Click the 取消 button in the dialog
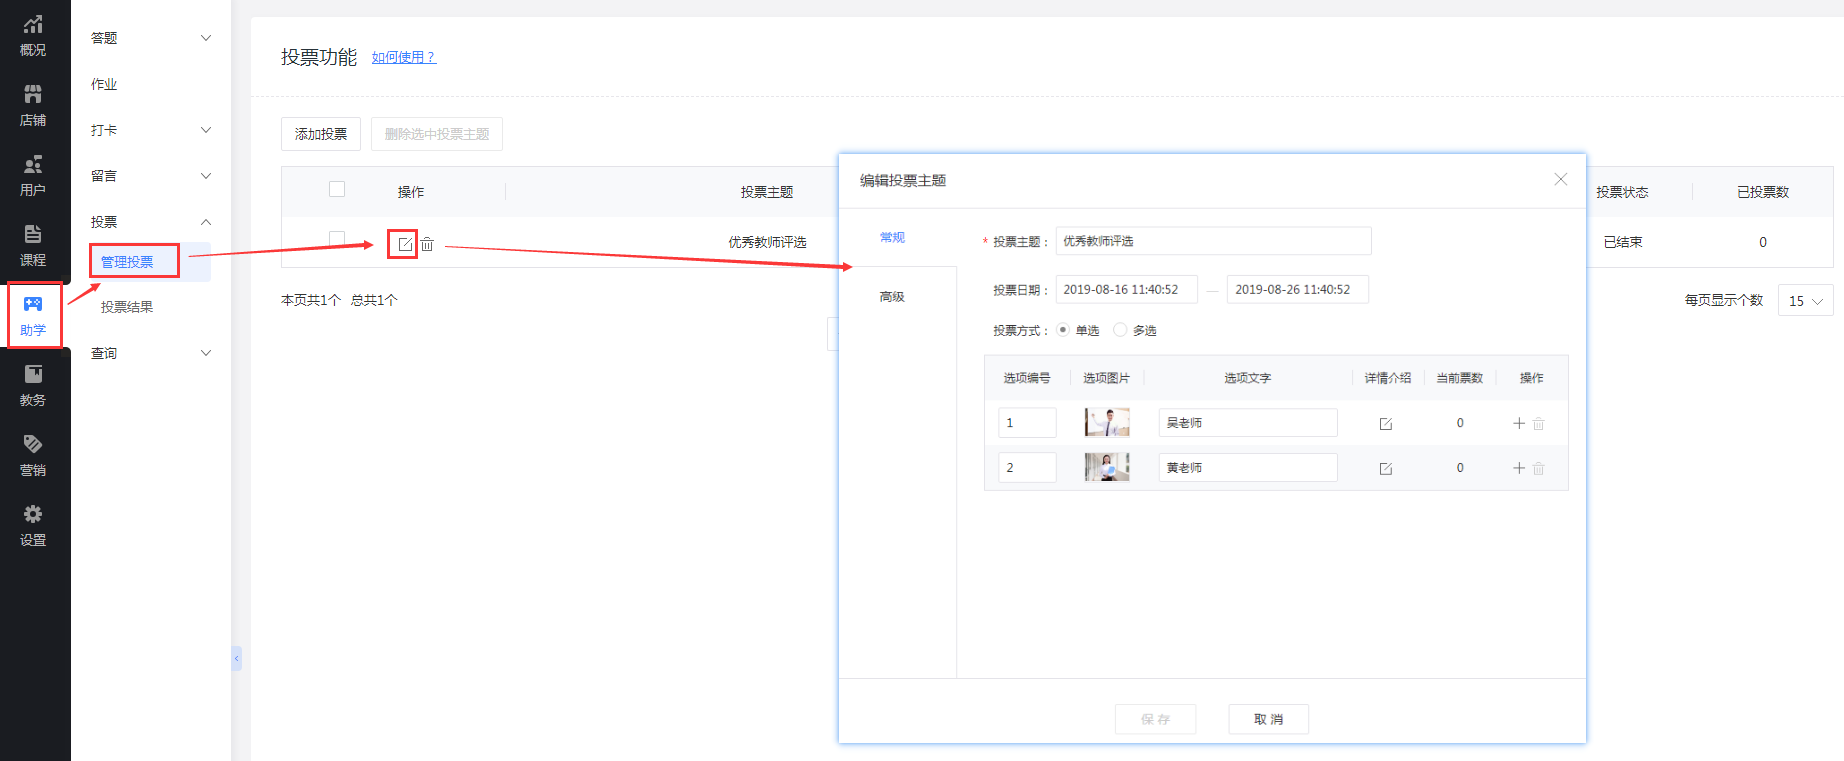 coord(1268,719)
